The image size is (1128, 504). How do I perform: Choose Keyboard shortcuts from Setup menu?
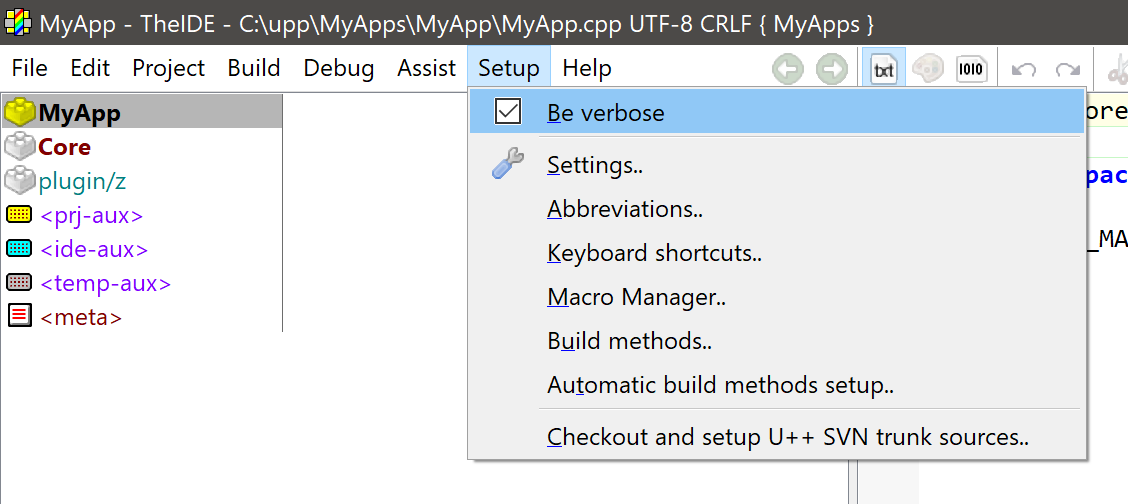point(654,253)
